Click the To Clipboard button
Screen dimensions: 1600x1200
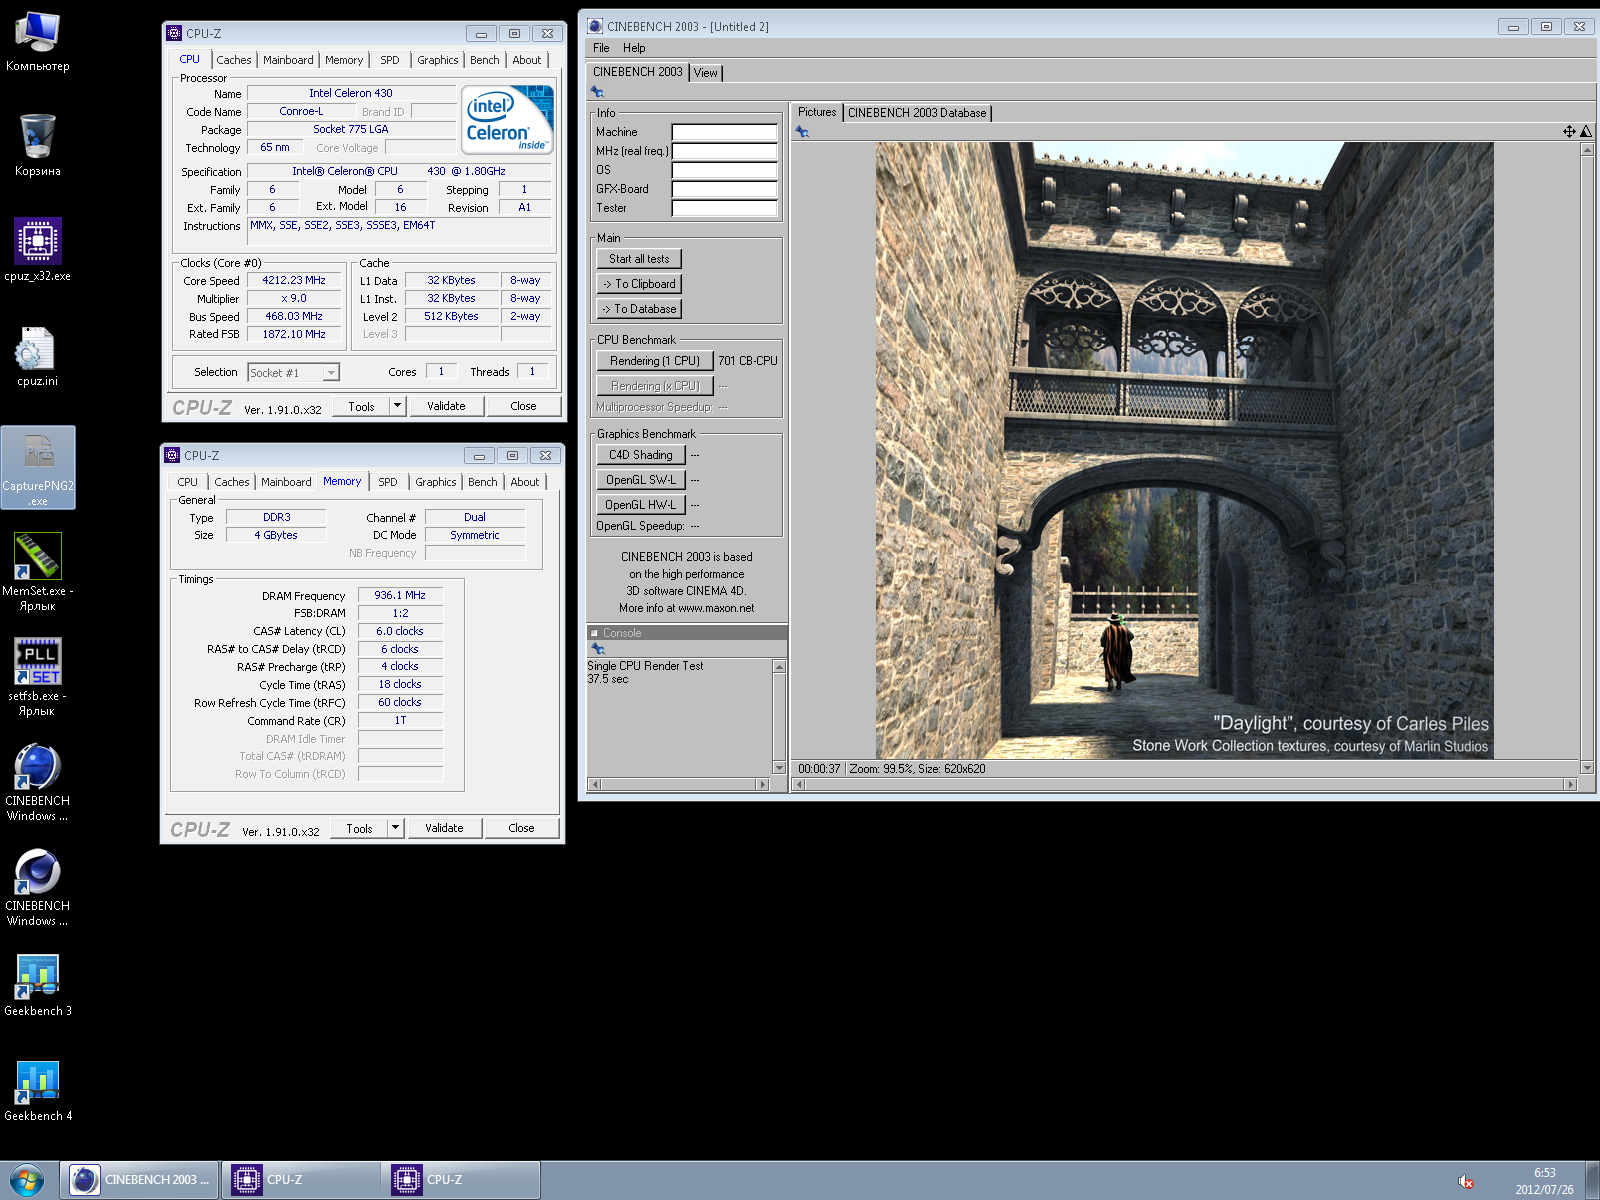[639, 284]
